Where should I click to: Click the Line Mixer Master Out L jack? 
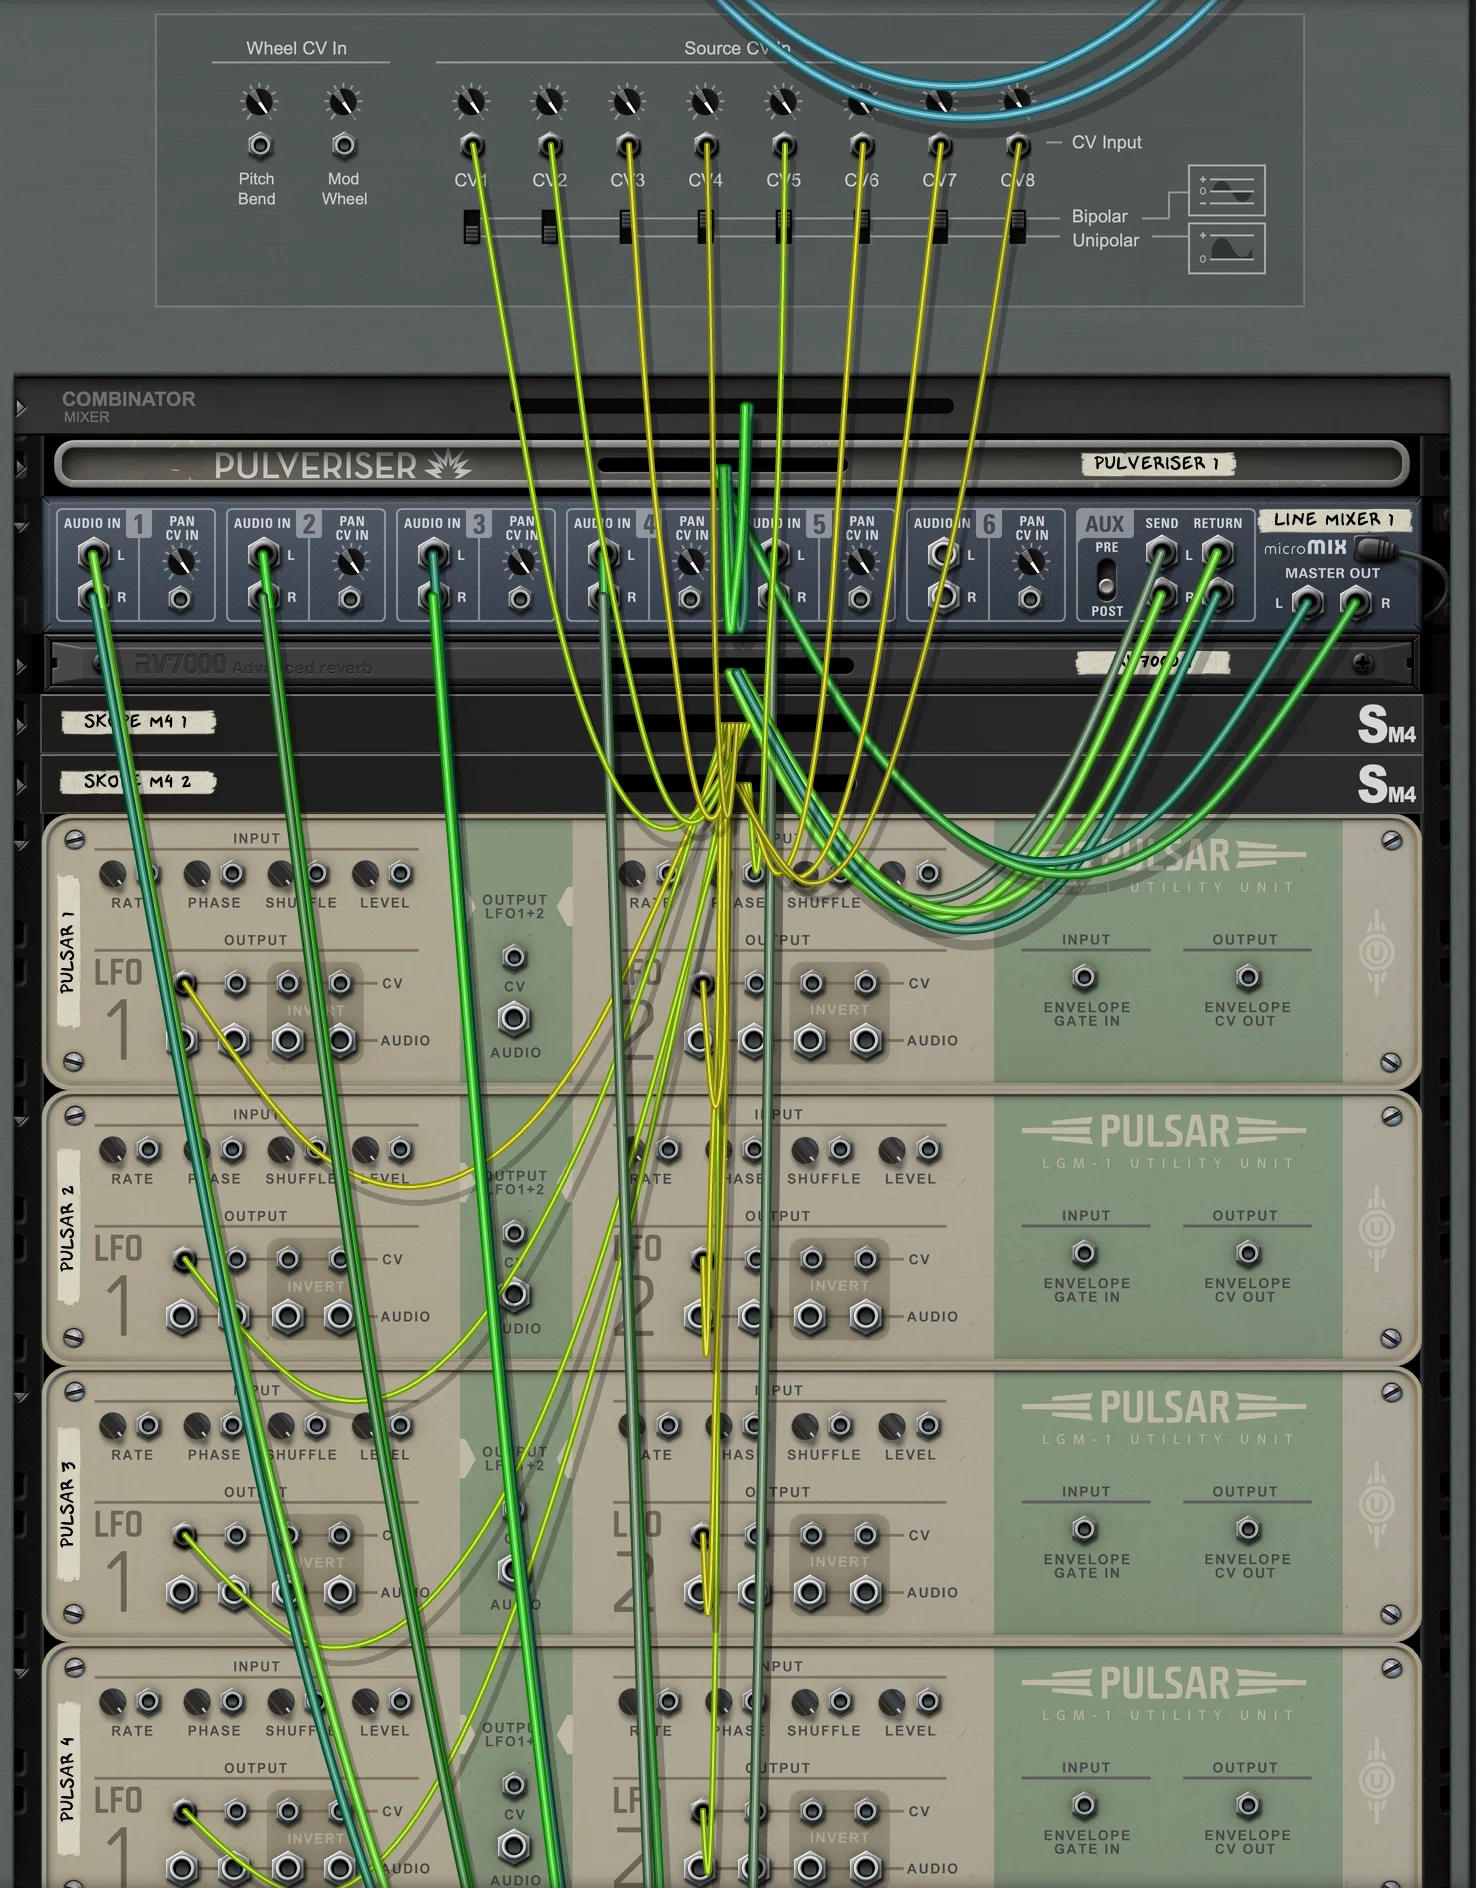(x=1307, y=602)
